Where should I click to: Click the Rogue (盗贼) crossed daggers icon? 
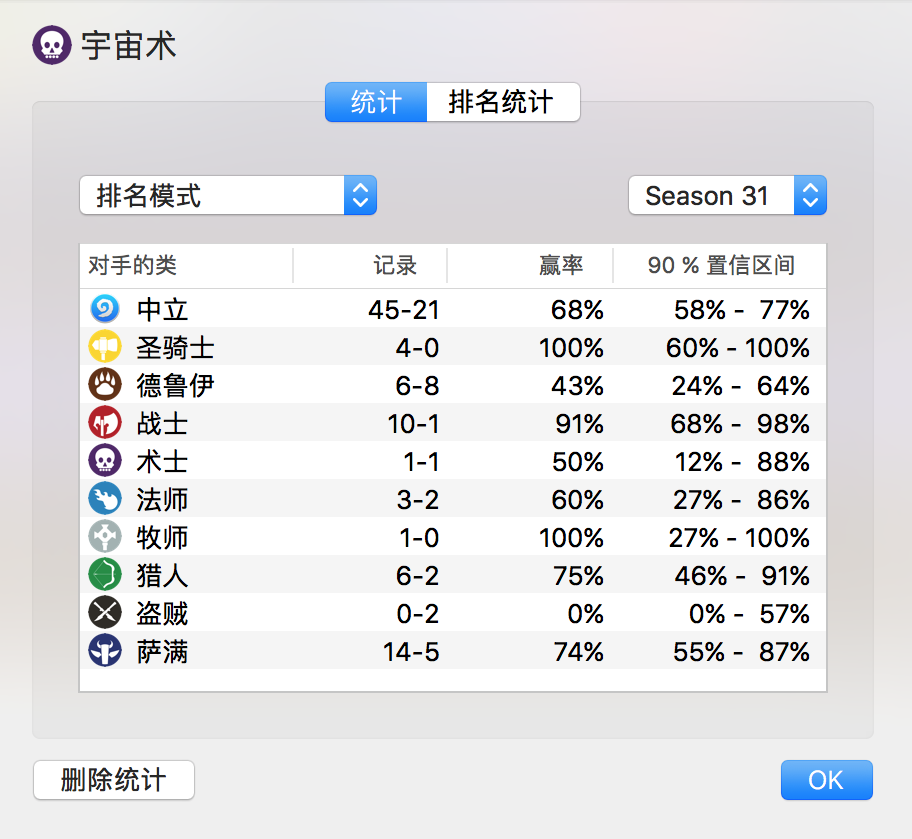click(105, 613)
